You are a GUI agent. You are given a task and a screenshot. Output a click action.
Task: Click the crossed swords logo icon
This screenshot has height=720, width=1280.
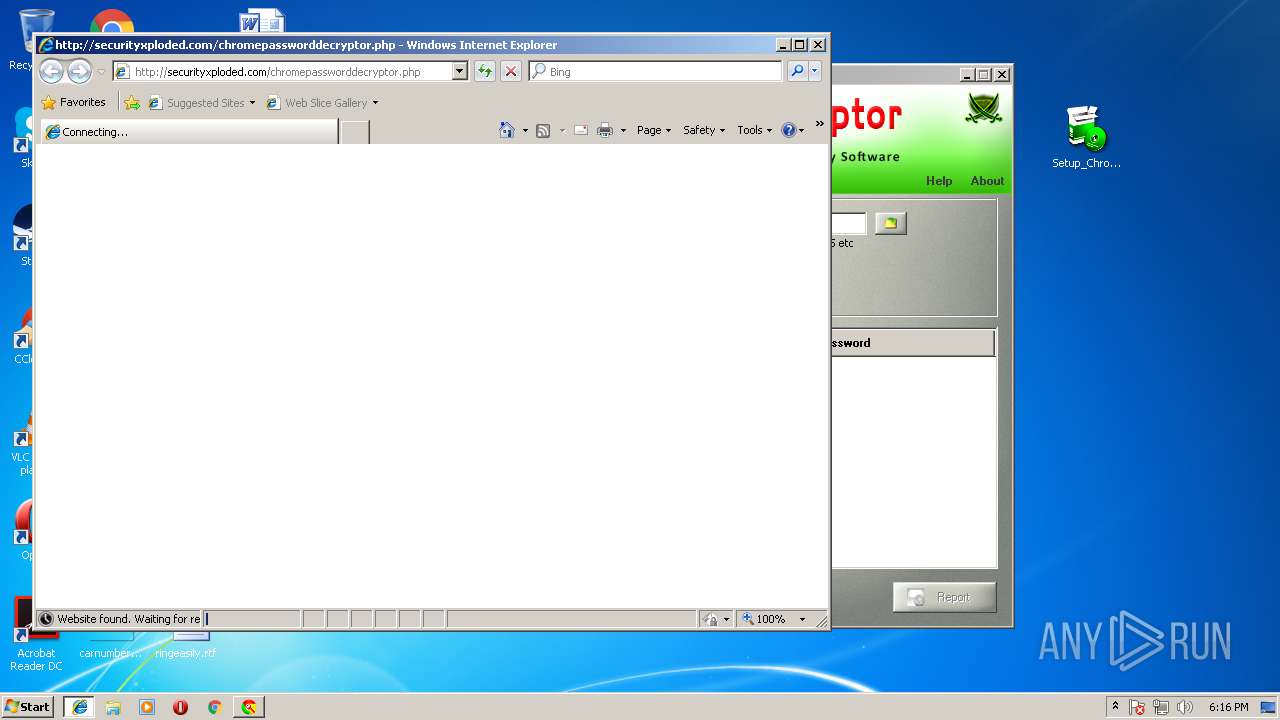983,109
